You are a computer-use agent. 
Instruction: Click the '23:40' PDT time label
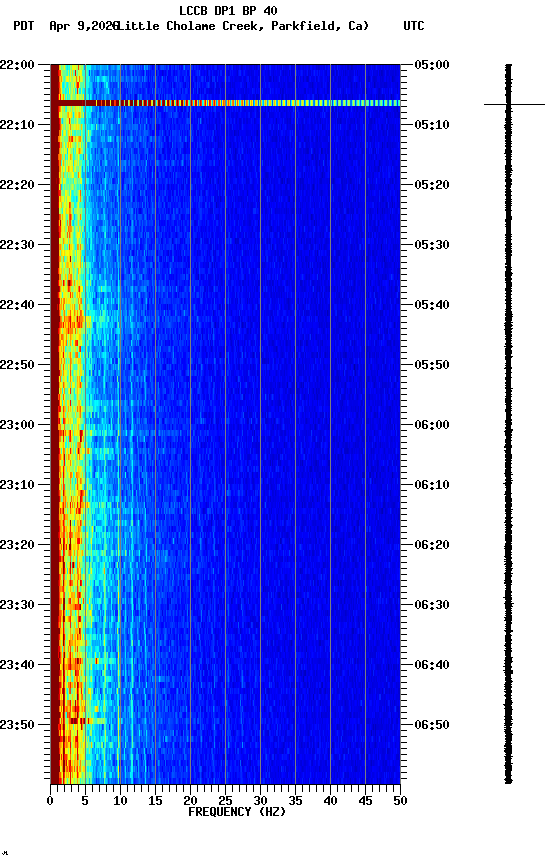pos(17,666)
